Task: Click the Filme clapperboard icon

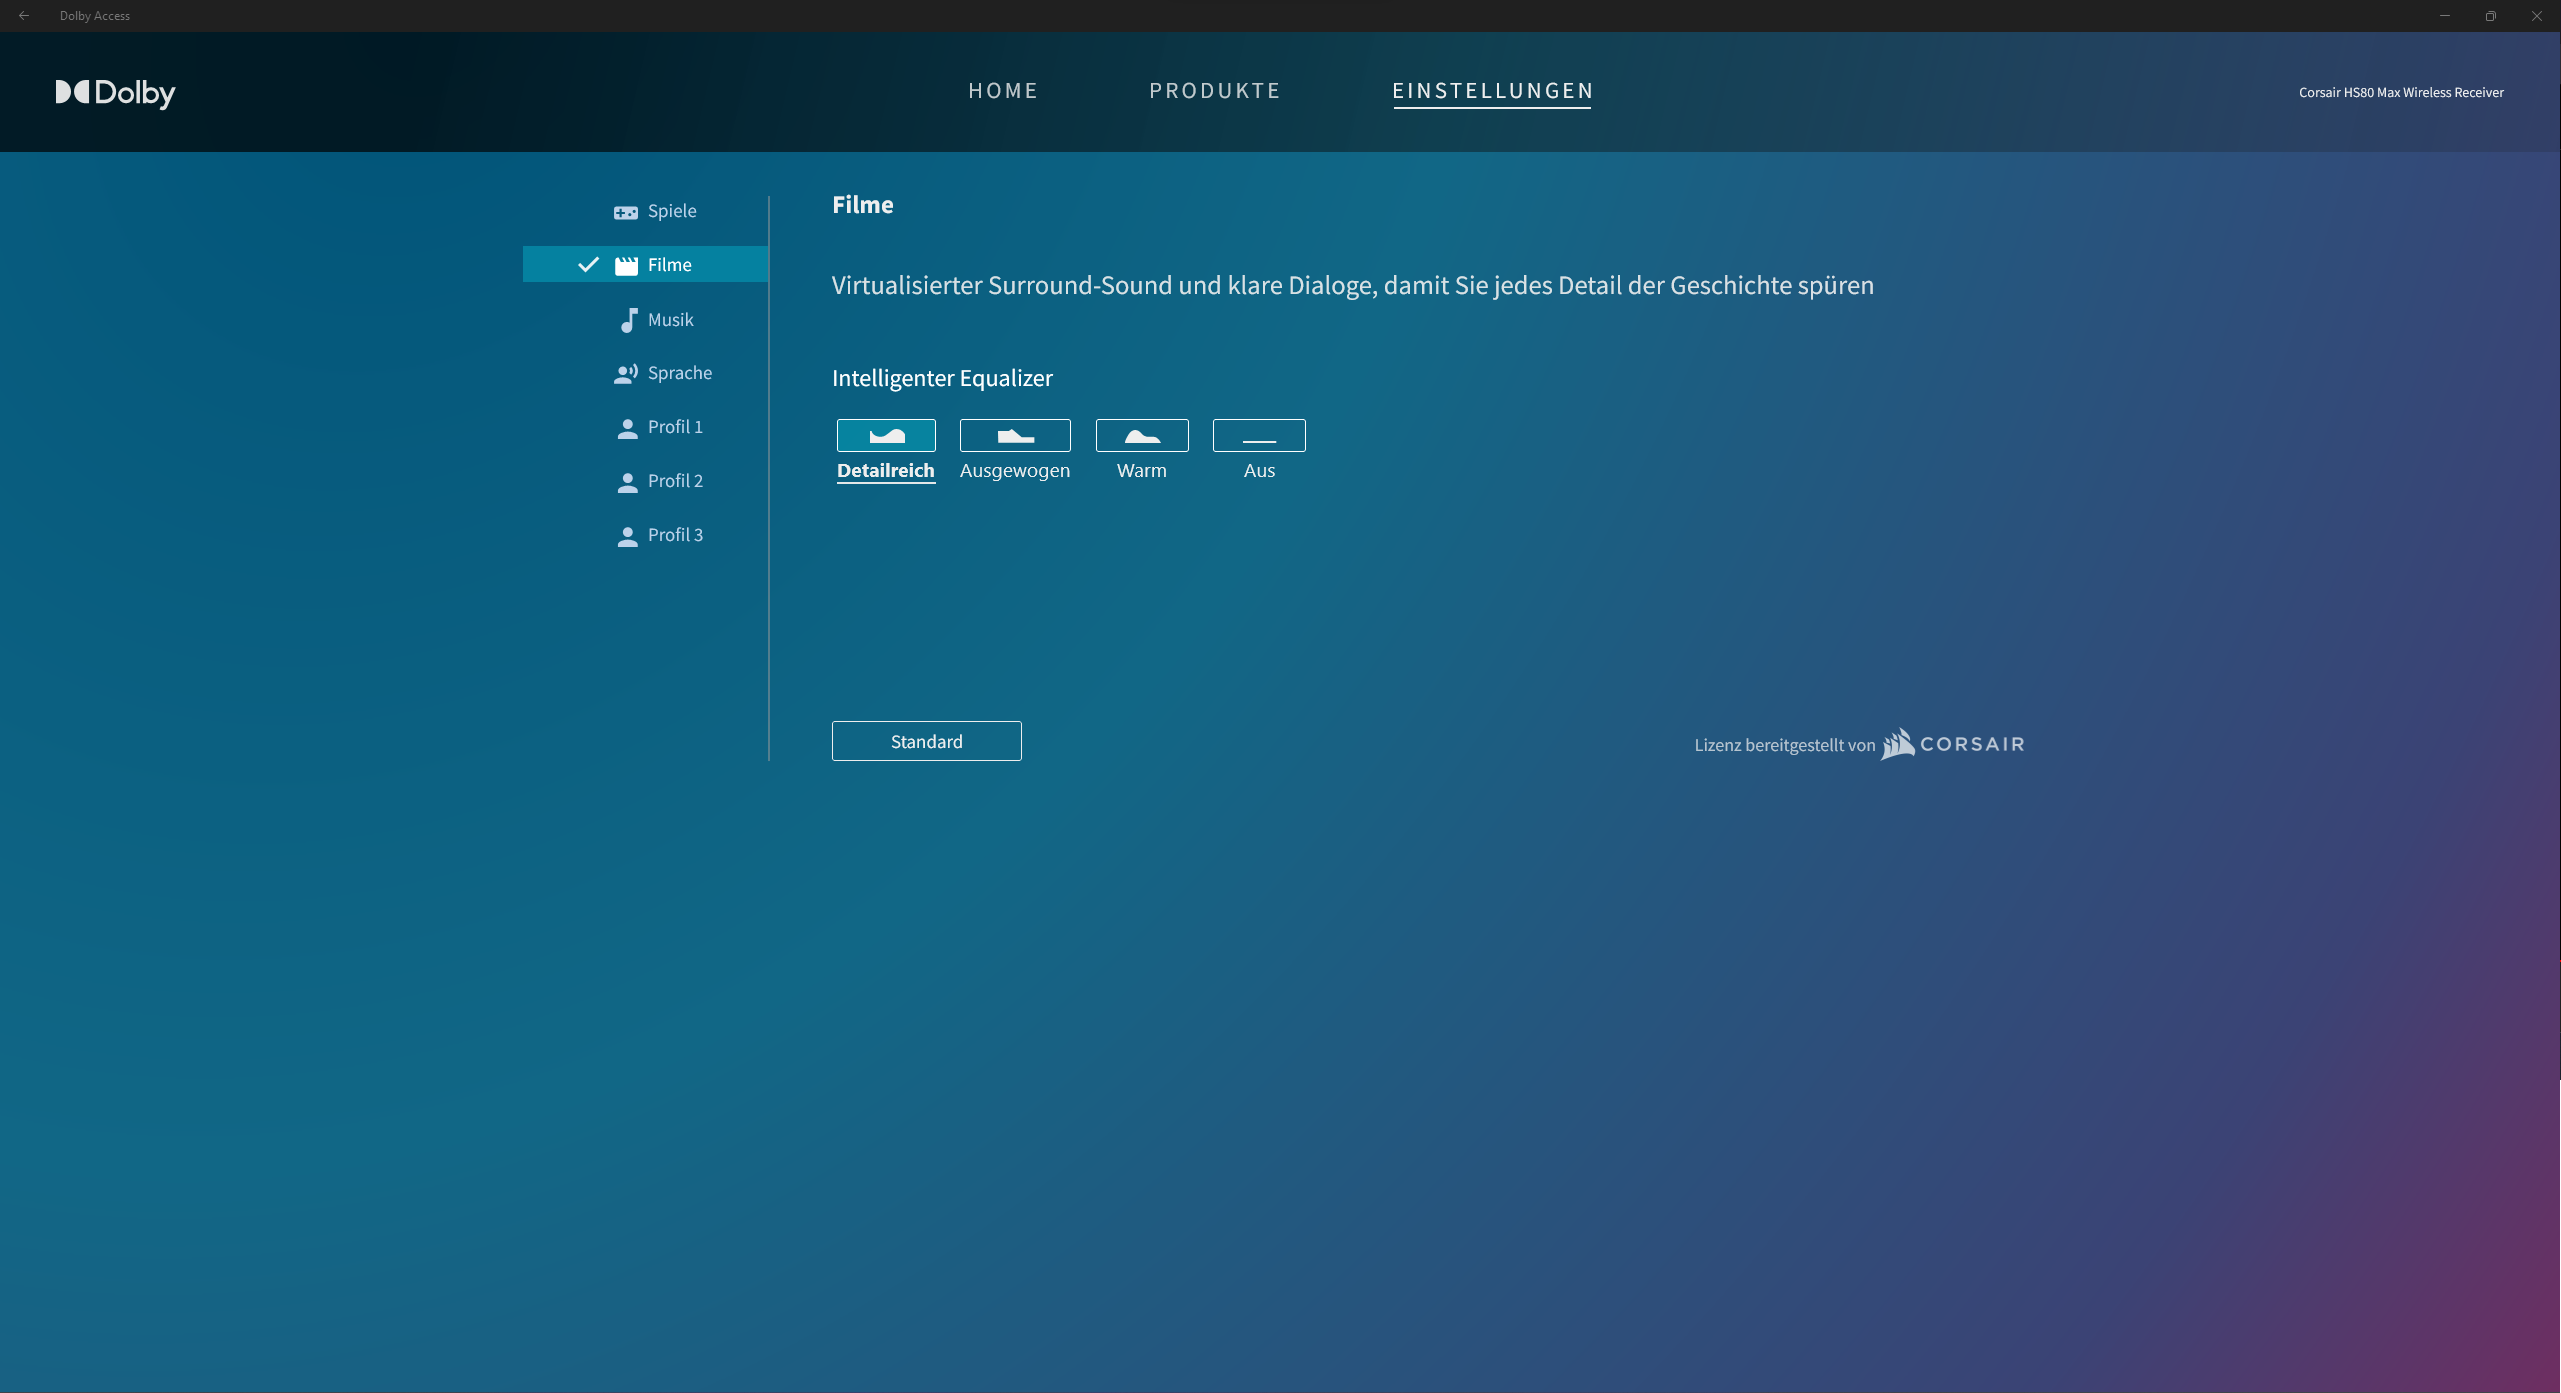Action: click(626, 265)
